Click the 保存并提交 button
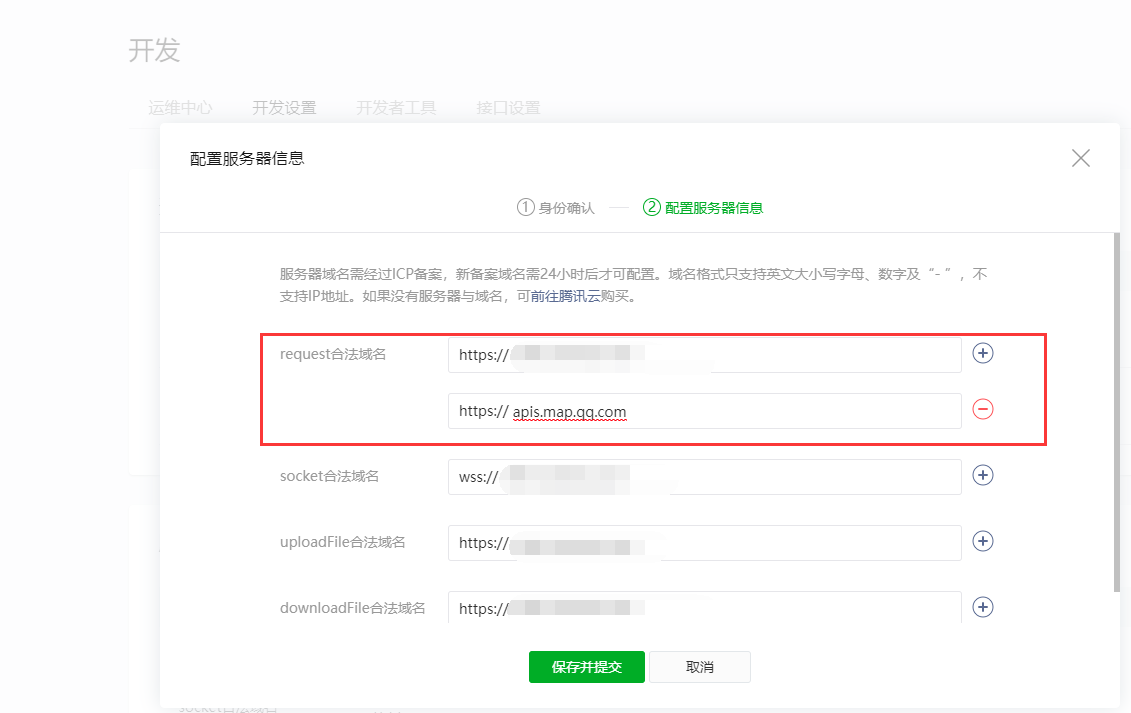 [587, 667]
